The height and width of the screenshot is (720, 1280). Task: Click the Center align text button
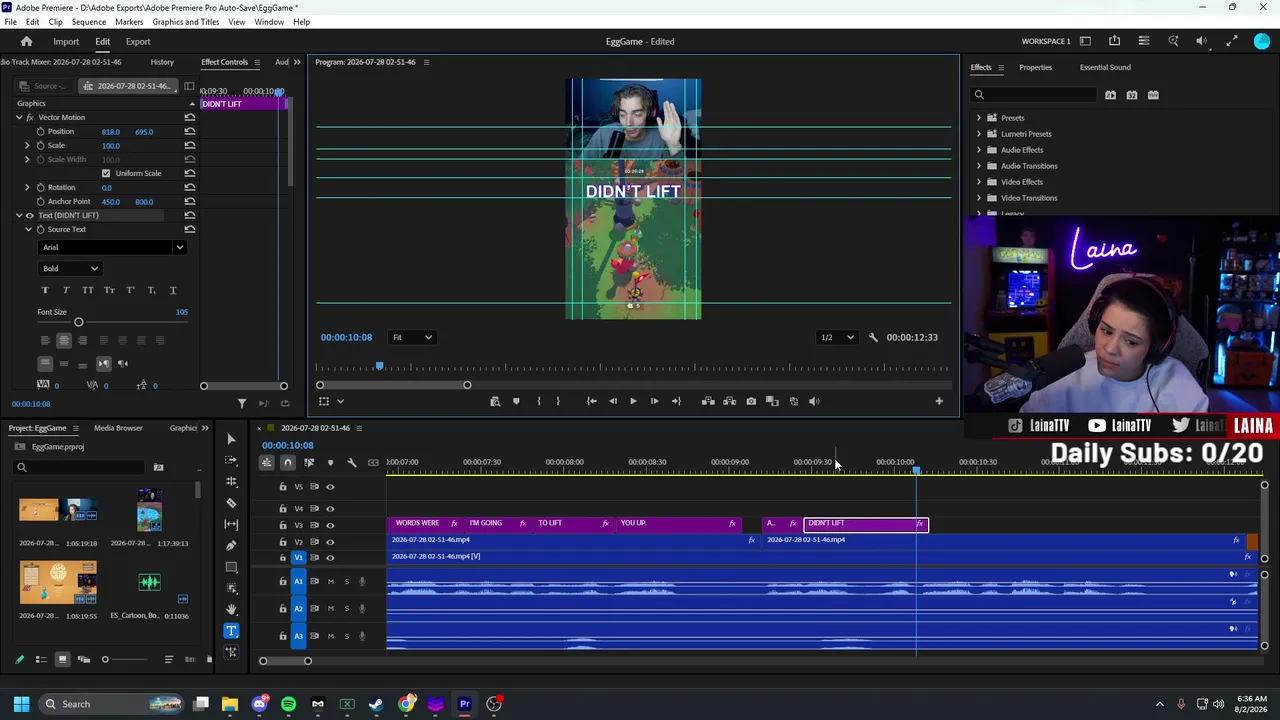(63, 341)
